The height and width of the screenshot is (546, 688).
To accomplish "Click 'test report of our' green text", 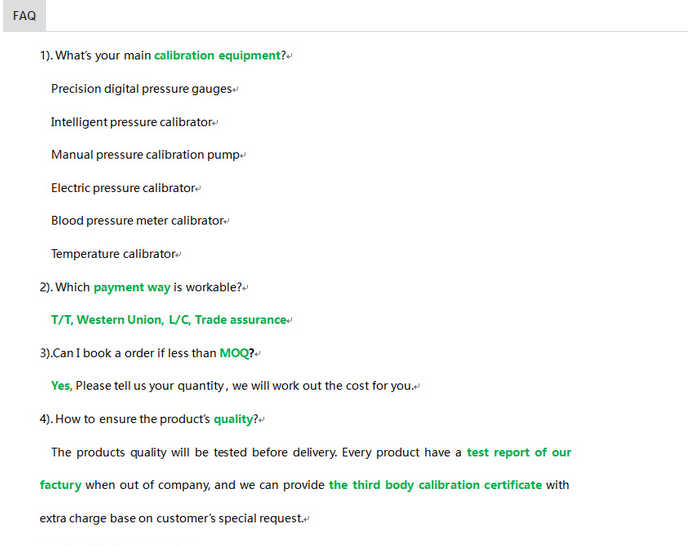I will pos(519,453).
